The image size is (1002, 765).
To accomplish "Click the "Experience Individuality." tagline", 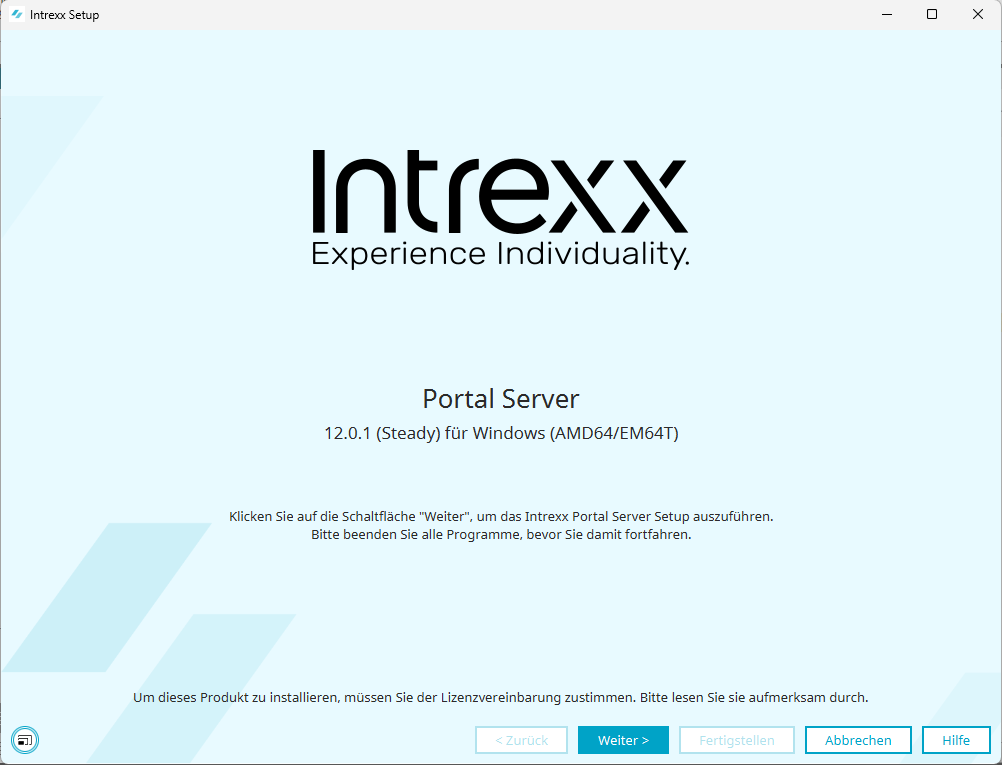I will [x=500, y=253].
